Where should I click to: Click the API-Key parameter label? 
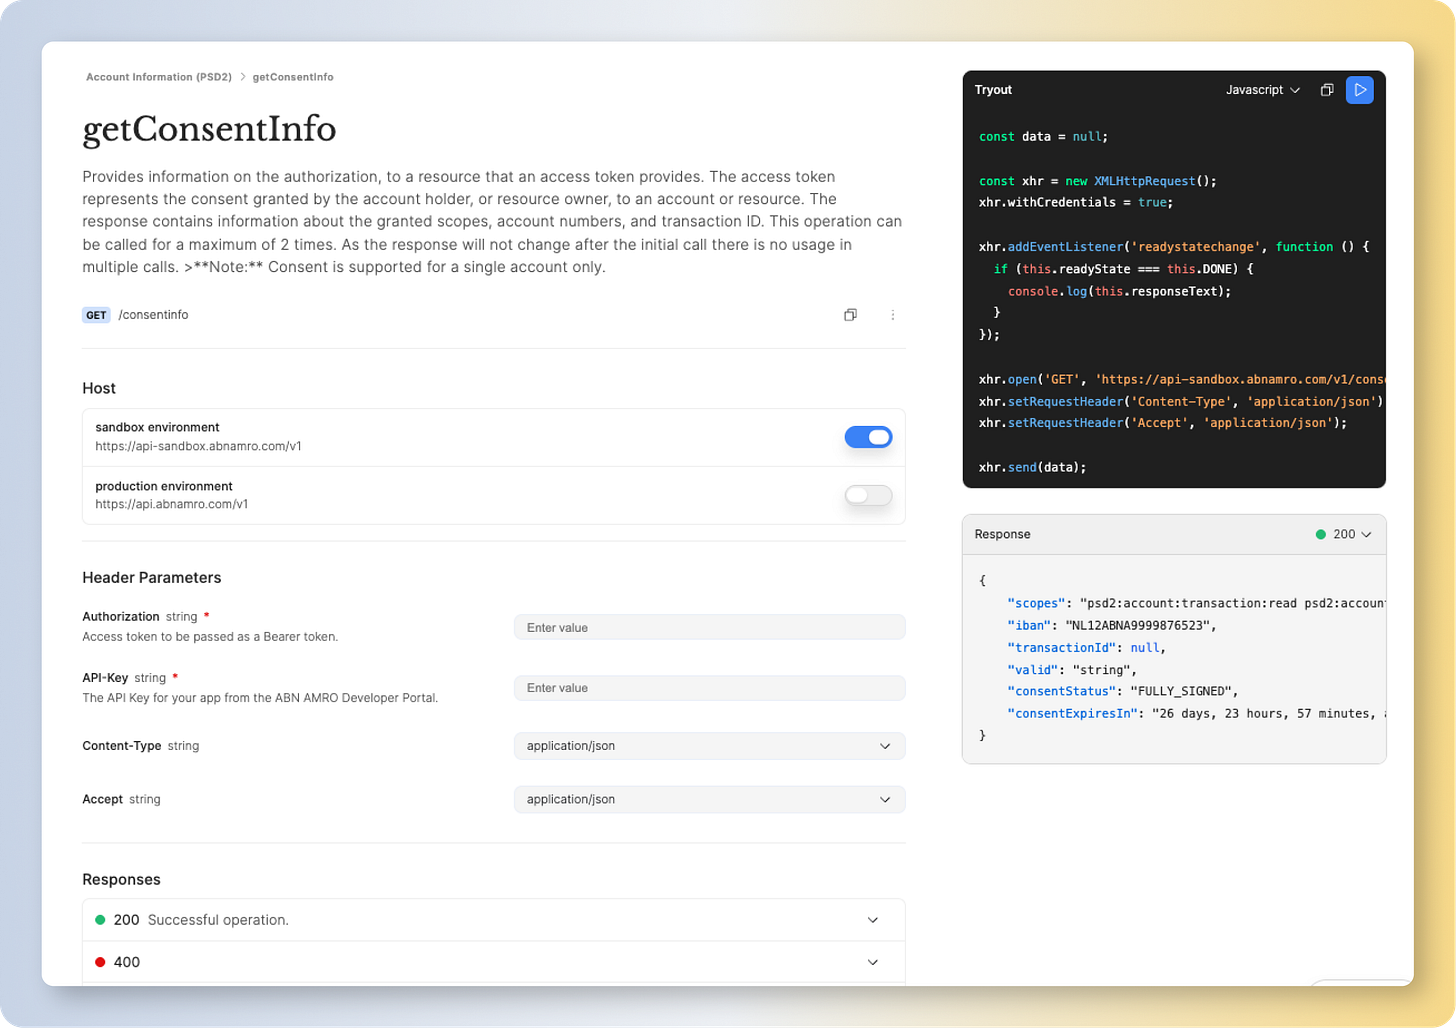(x=105, y=677)
